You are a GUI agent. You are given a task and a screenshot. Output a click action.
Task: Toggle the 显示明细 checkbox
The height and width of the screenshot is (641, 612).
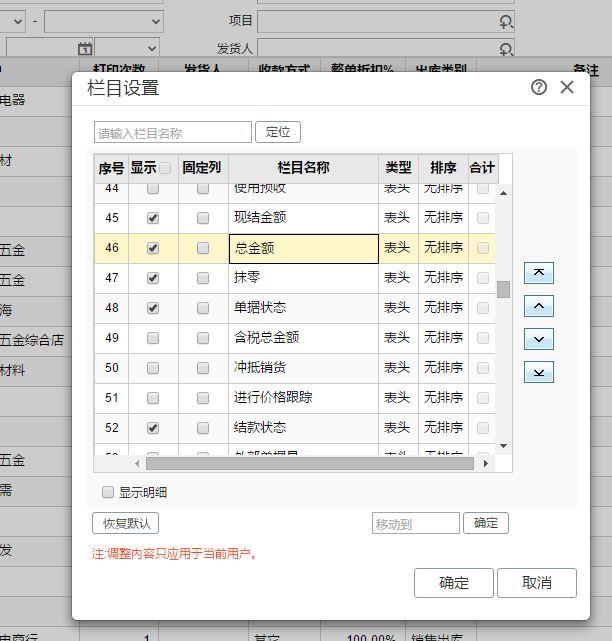108,492
